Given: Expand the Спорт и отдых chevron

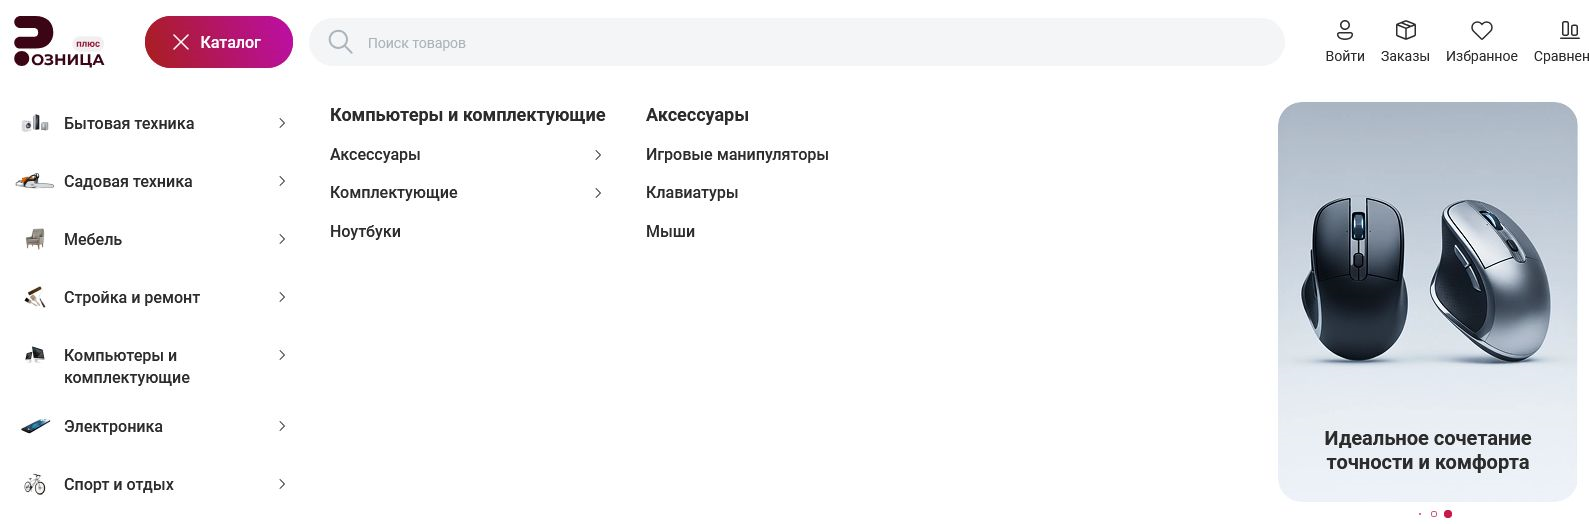Looking at the screenshot, I should pos(282,484).
